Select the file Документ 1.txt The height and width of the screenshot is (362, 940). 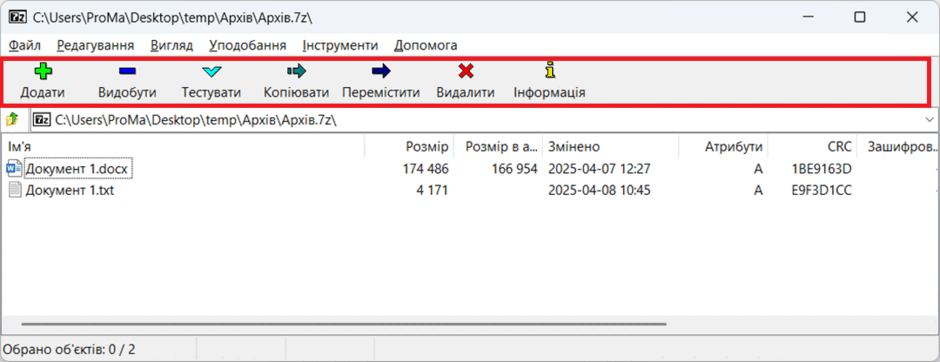tap(70, 191)
